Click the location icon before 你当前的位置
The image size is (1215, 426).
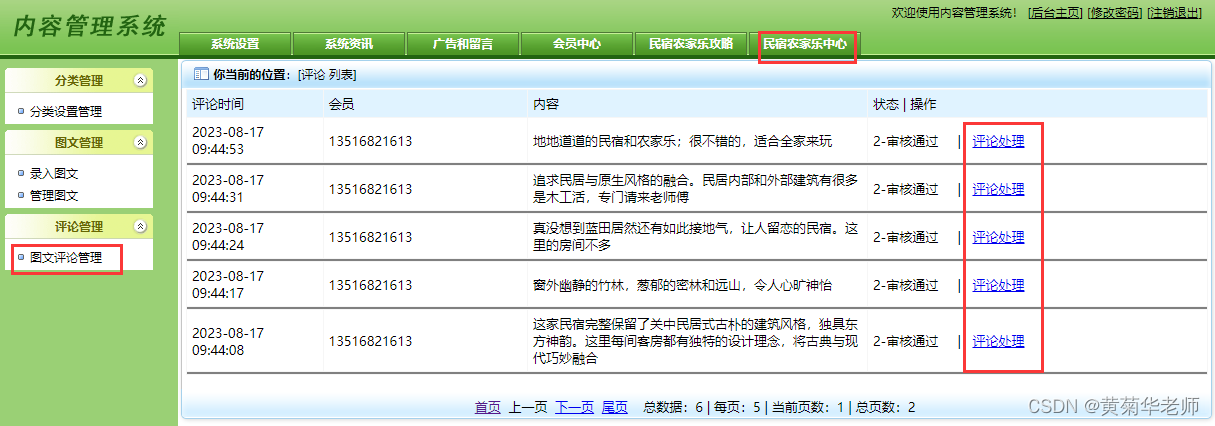coord(200,74)
